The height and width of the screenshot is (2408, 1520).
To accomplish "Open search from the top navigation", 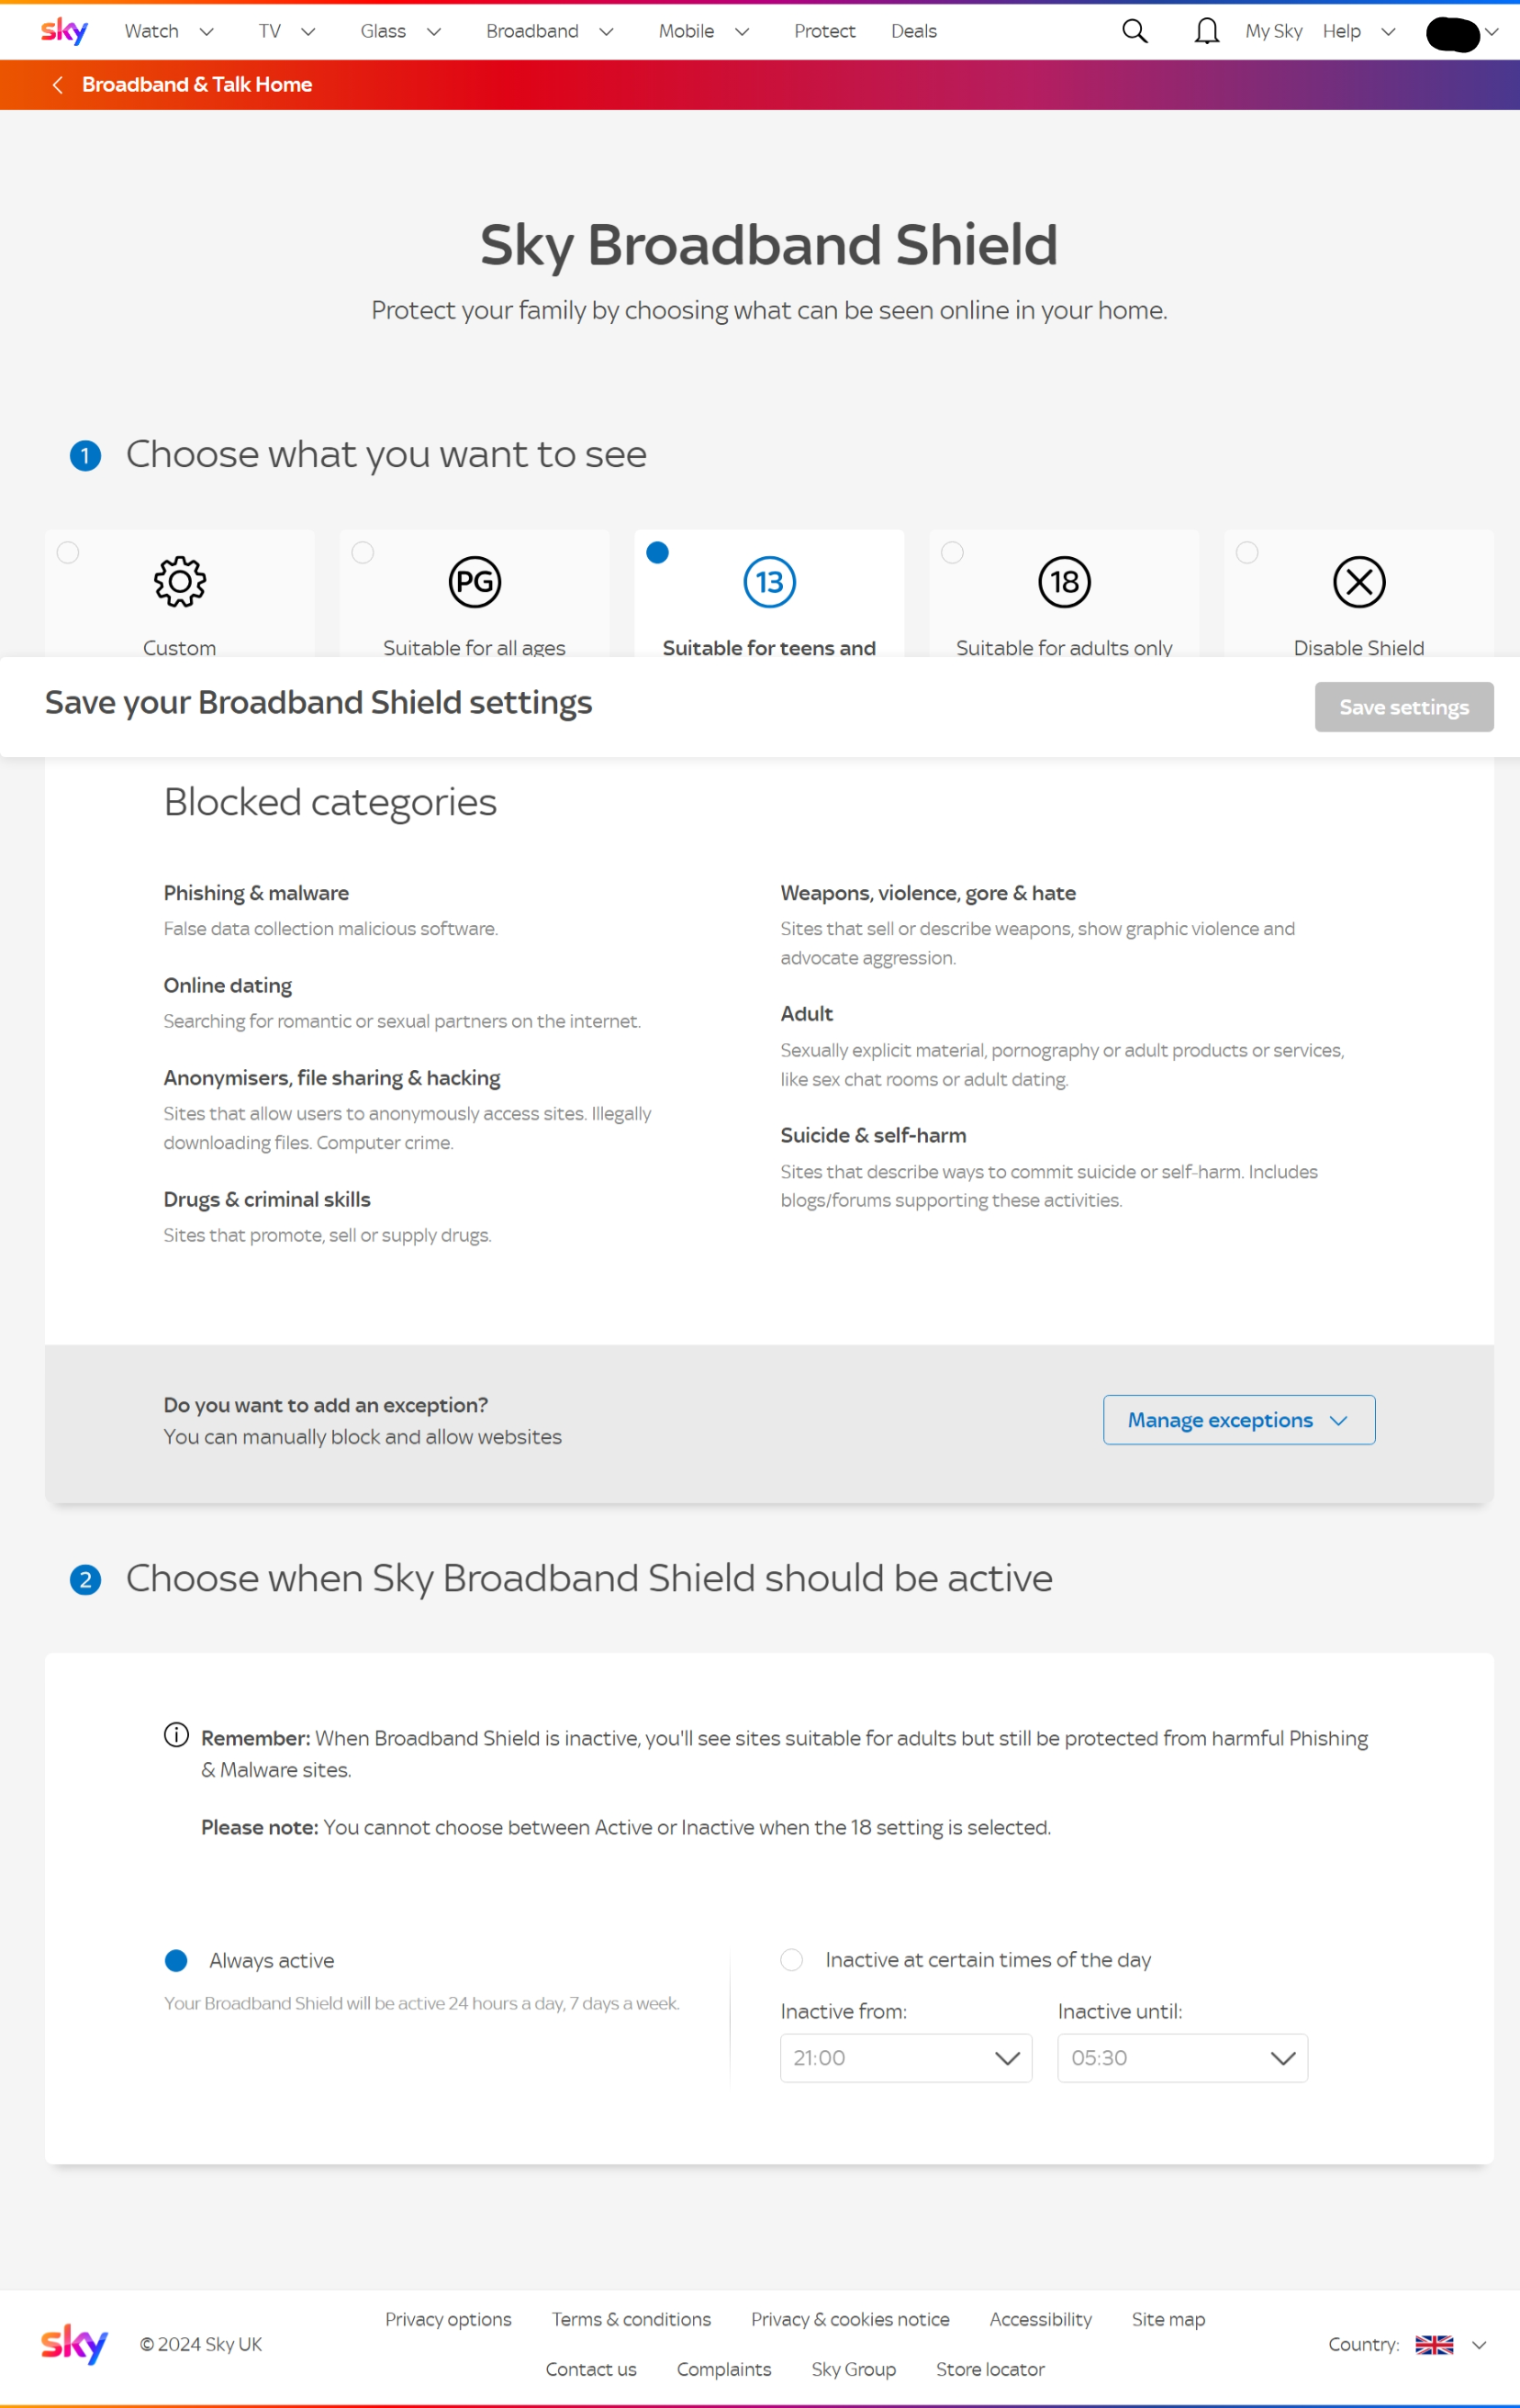I will 1134,31.
